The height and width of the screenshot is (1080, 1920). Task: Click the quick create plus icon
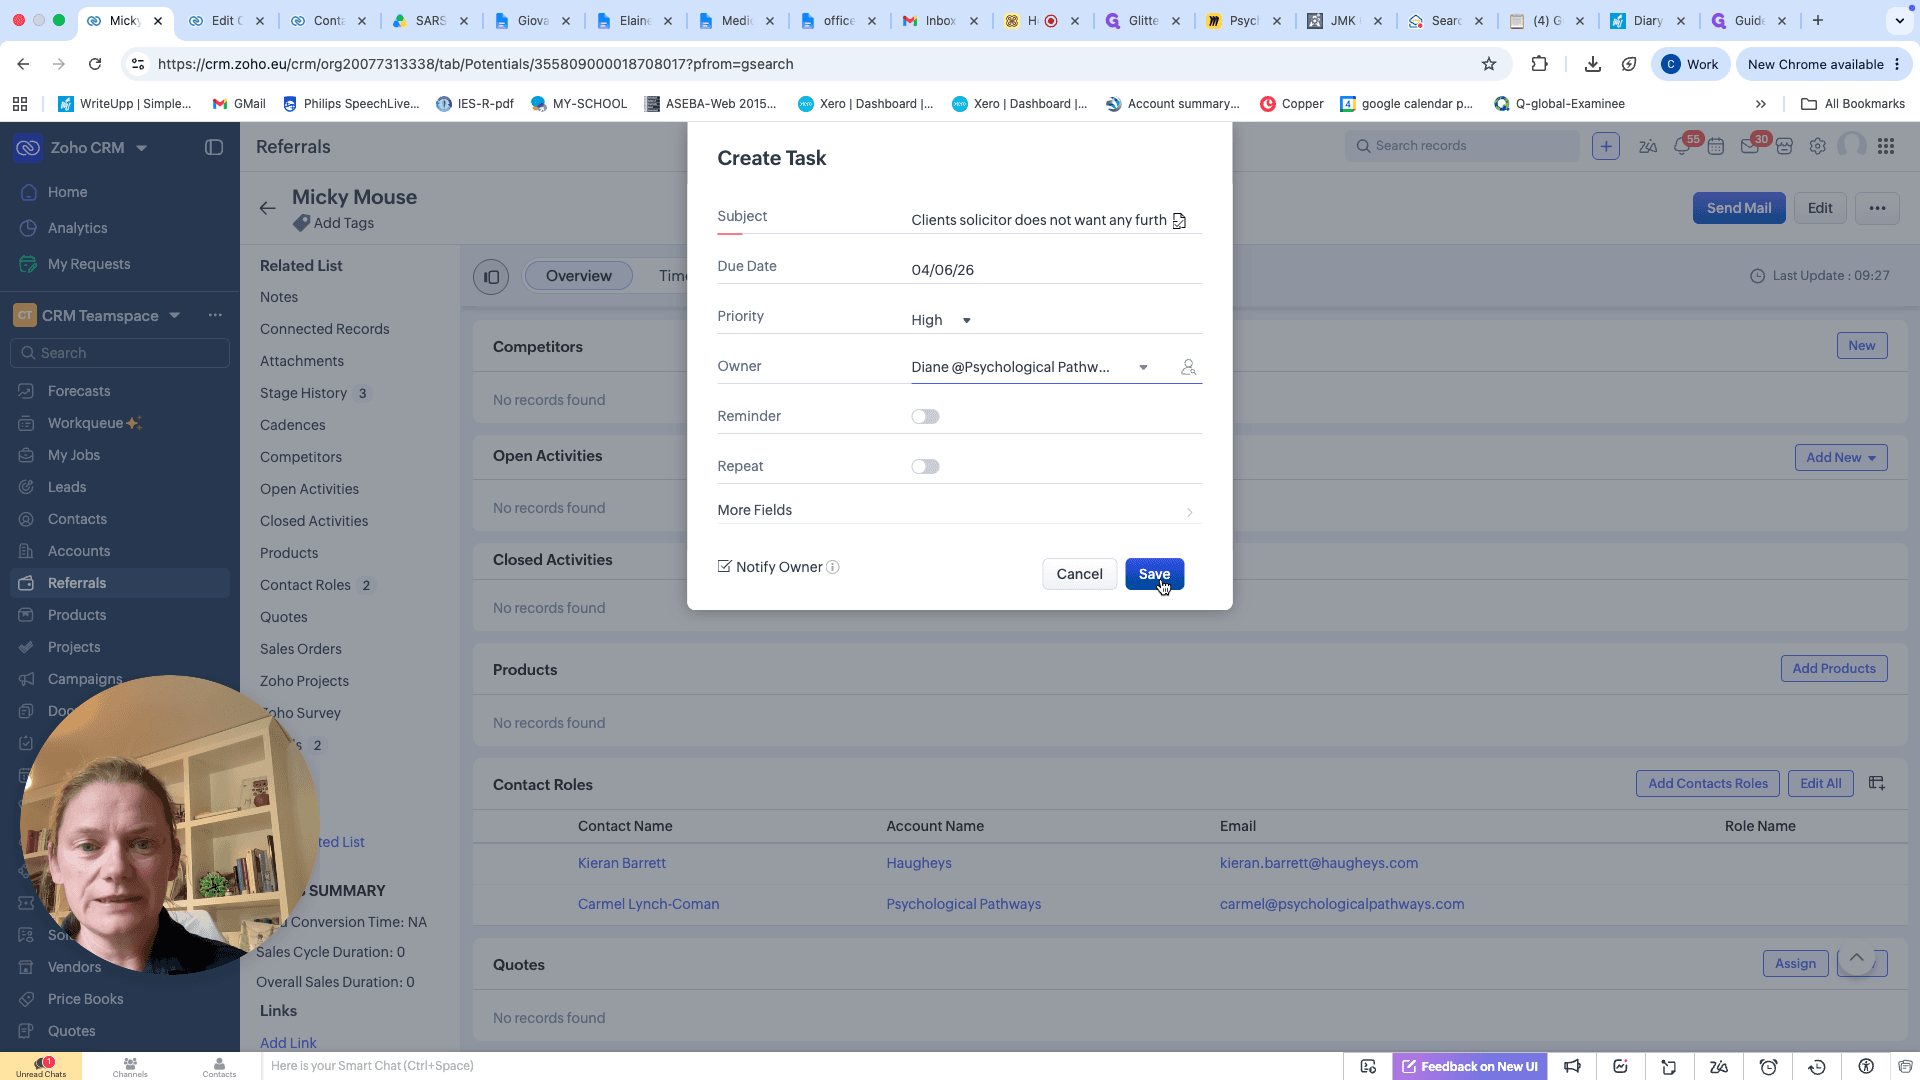coord(1606,146)
